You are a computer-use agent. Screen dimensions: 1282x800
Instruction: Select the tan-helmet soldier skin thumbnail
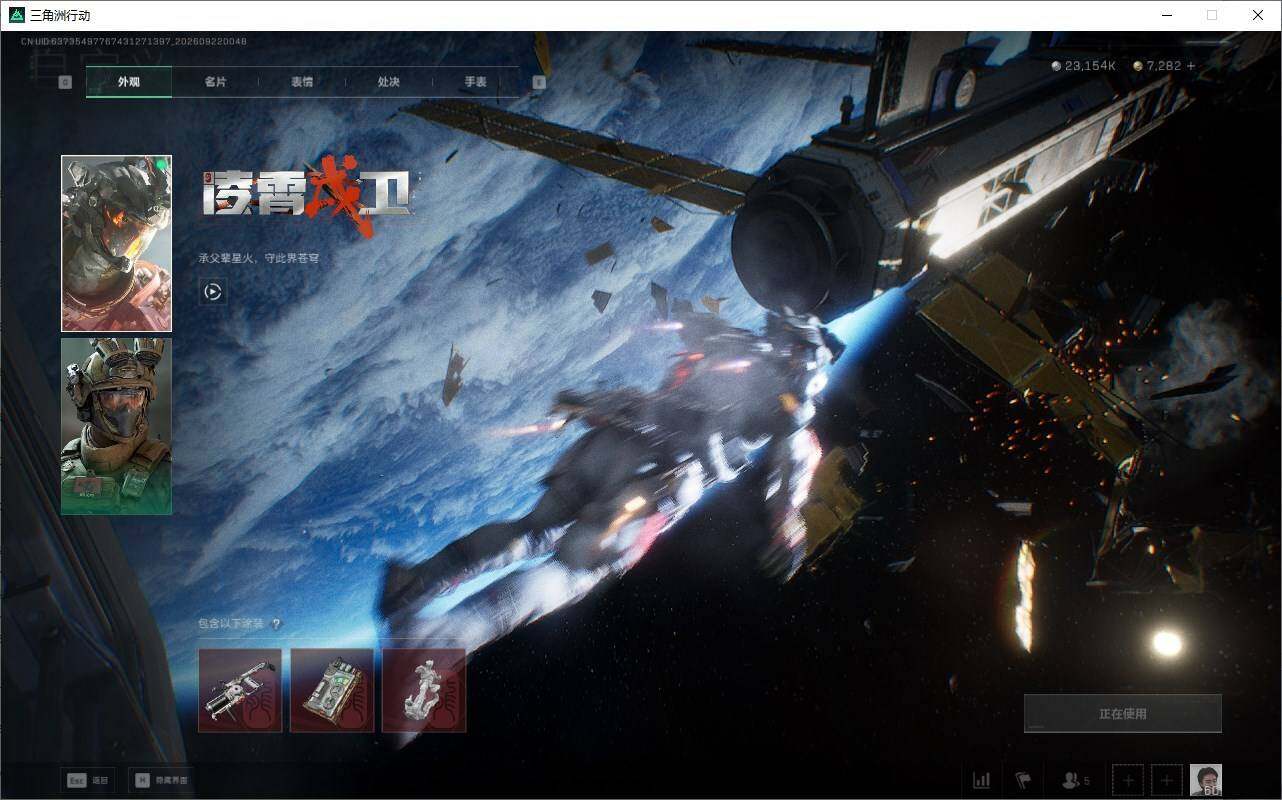(116, 426)
